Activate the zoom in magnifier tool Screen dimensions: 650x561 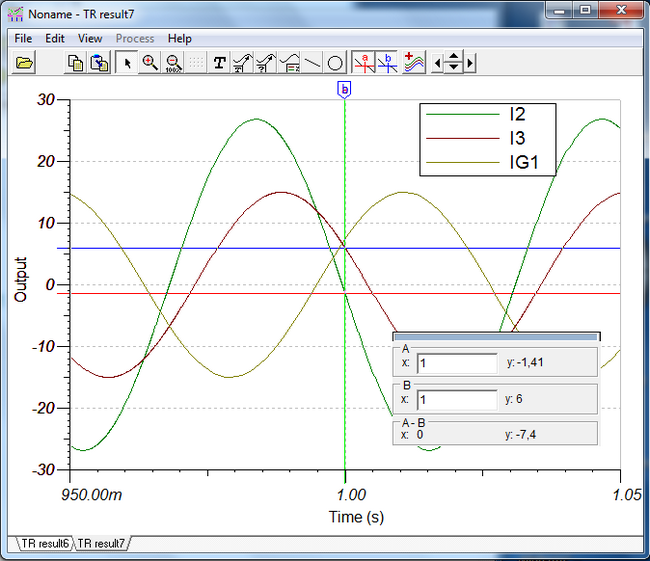pyautogui.click(x=150, y=63)
